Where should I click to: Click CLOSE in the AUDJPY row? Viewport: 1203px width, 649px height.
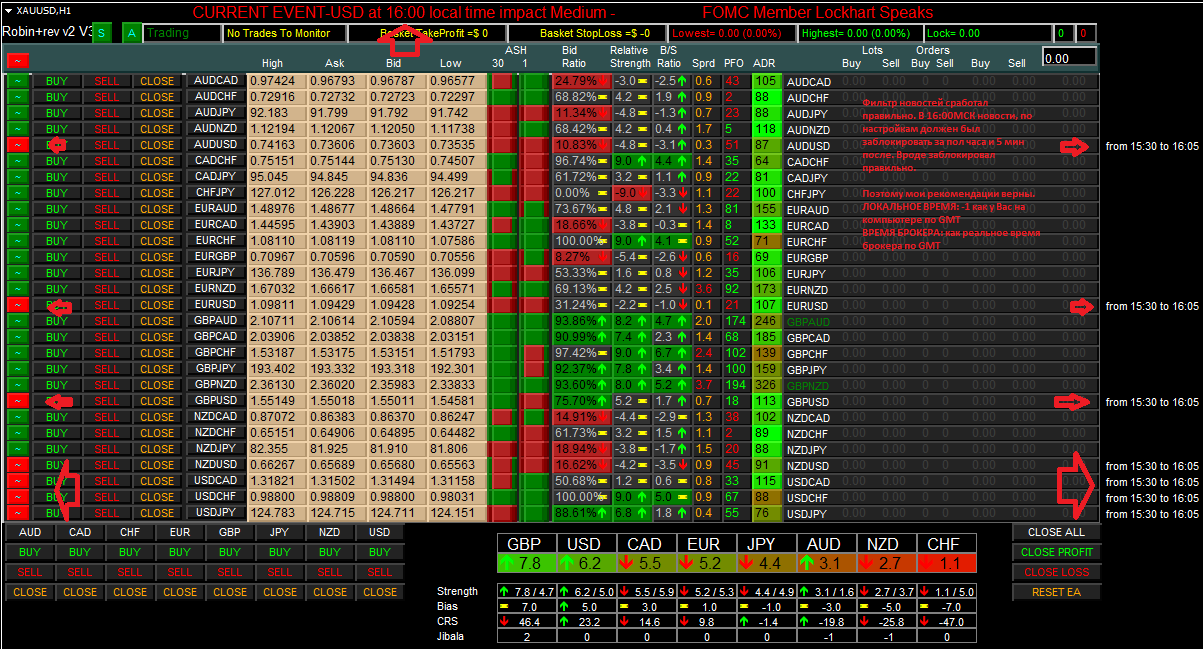[x=157, y=113]
